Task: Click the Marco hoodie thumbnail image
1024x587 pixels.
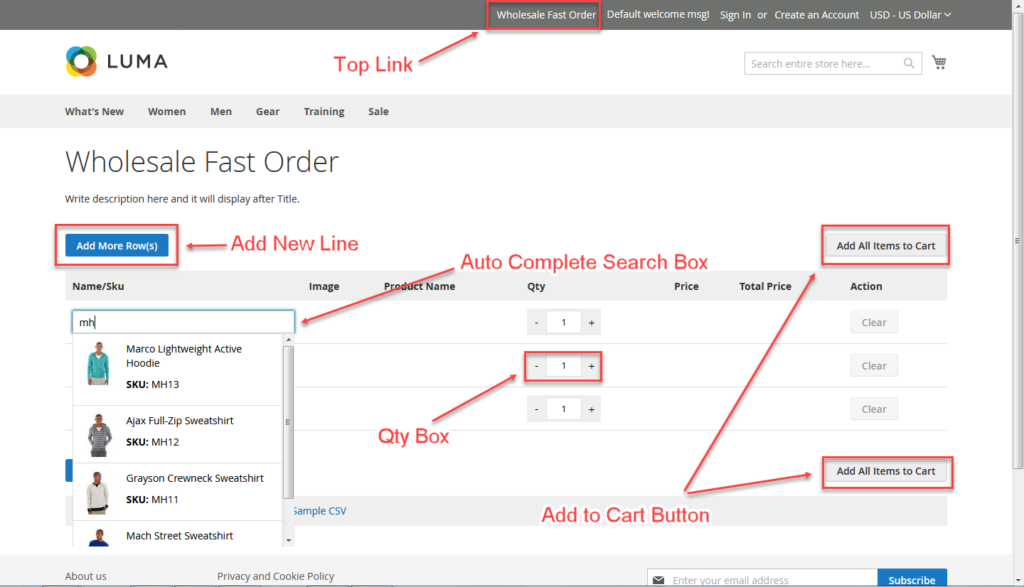Action: [99, 363]
